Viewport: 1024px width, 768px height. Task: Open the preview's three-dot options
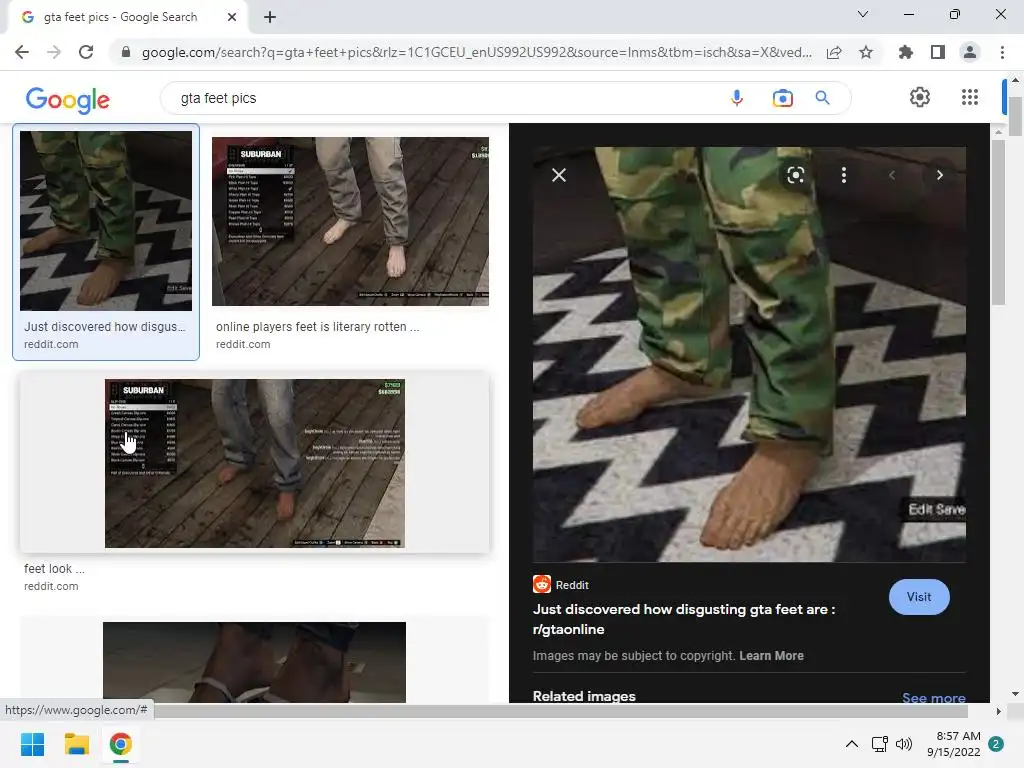[844, 175]
